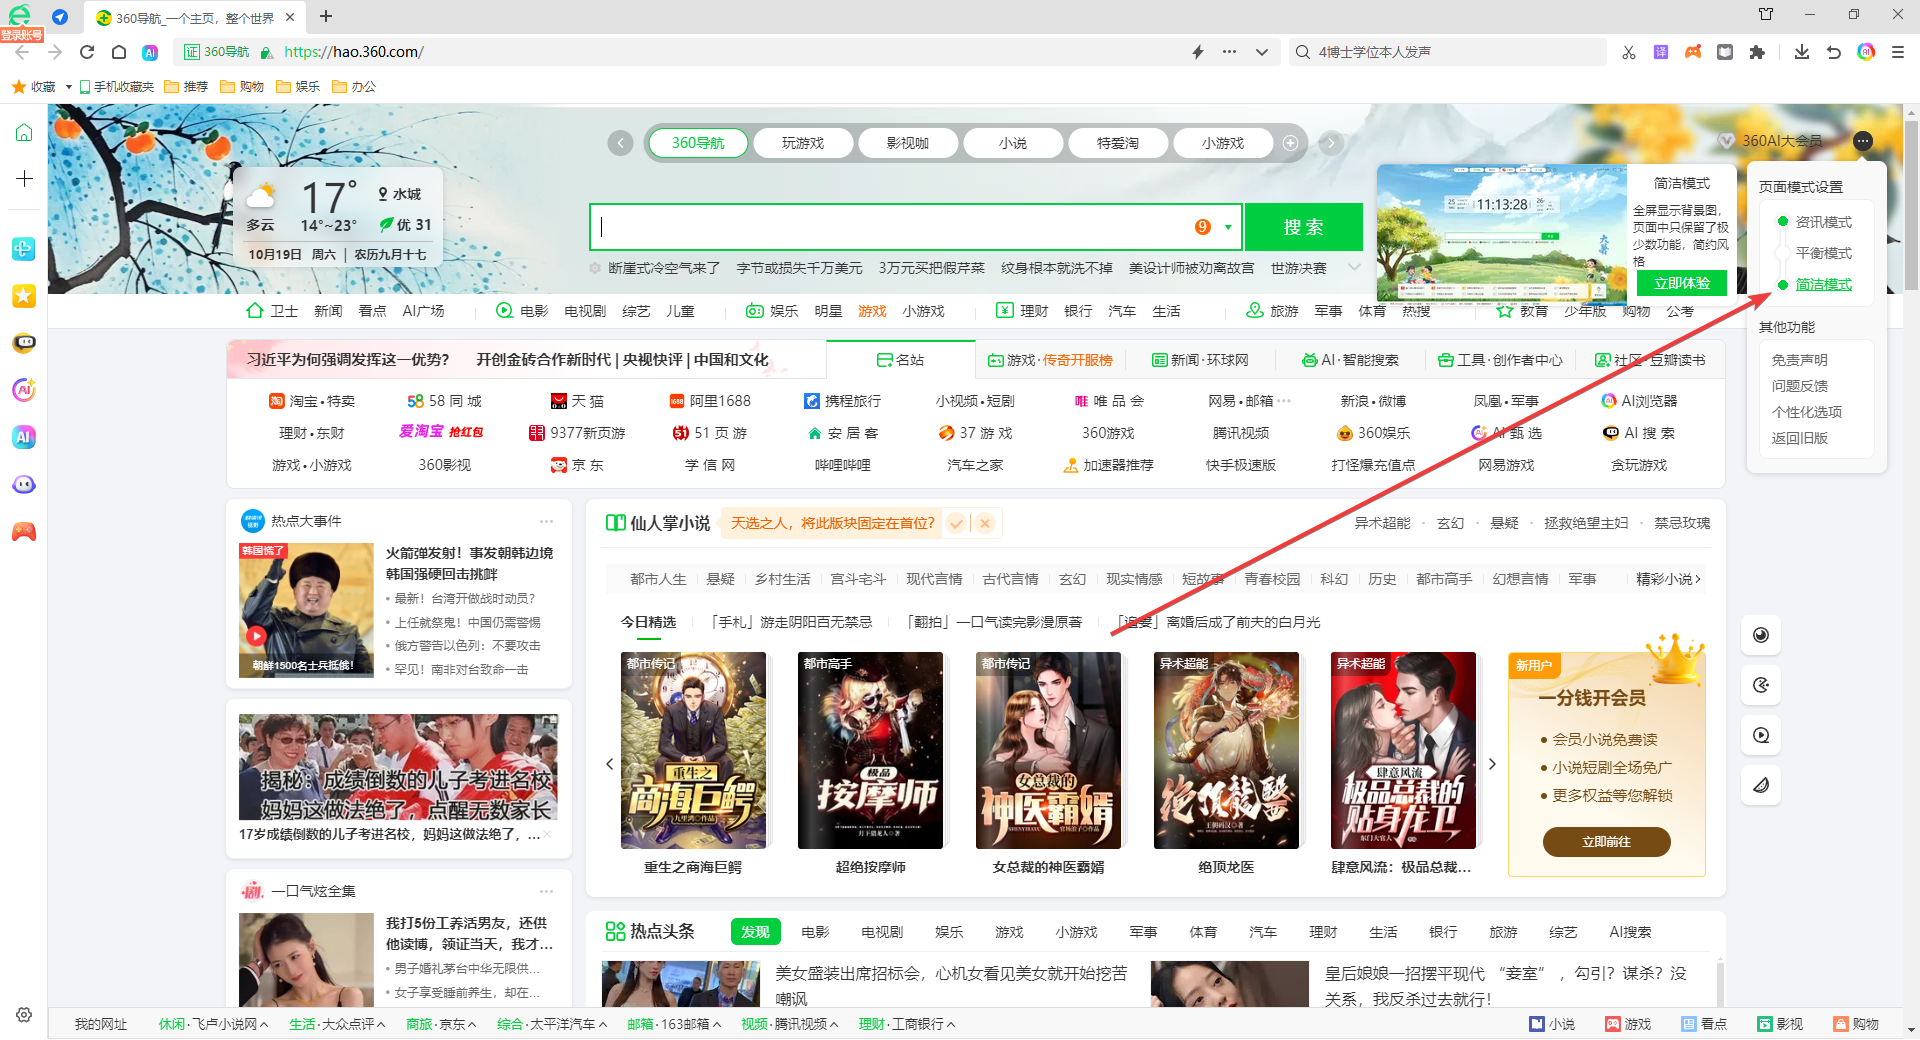1920x1040 pixels.
Task: Open the new tab plus button
Action: pos(326,16)
